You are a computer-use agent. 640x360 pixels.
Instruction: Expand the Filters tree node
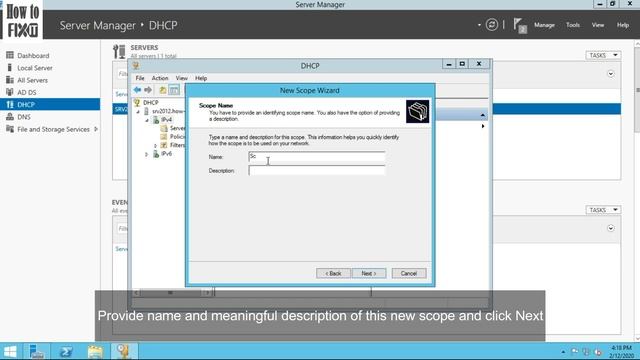(155, 145)
